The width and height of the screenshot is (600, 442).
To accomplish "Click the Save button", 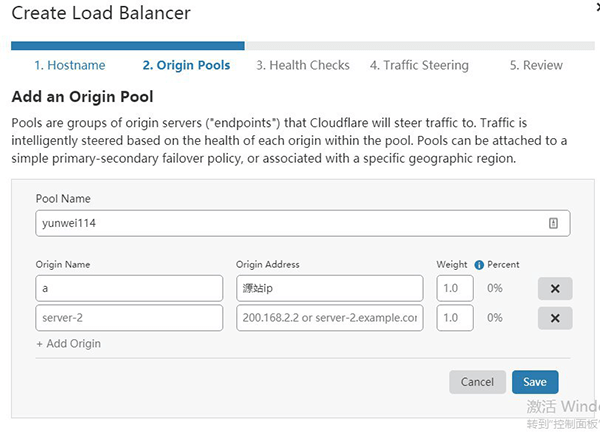I will click(535, 381).
